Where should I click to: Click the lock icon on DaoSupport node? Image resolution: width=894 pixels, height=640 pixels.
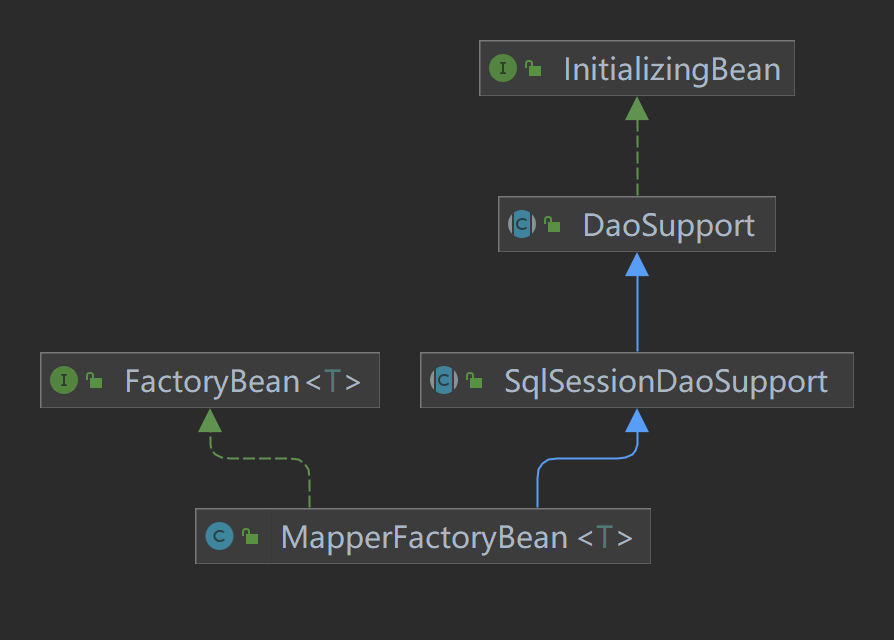click(x=552, y=225)
